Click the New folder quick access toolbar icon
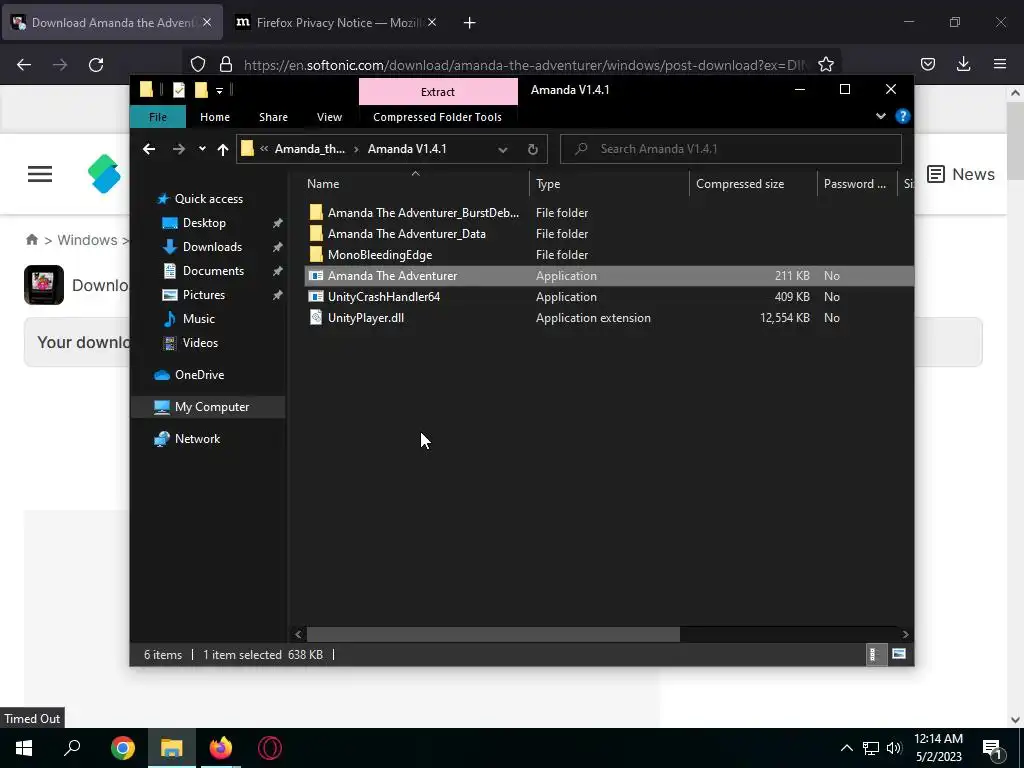 click(201, 90)
